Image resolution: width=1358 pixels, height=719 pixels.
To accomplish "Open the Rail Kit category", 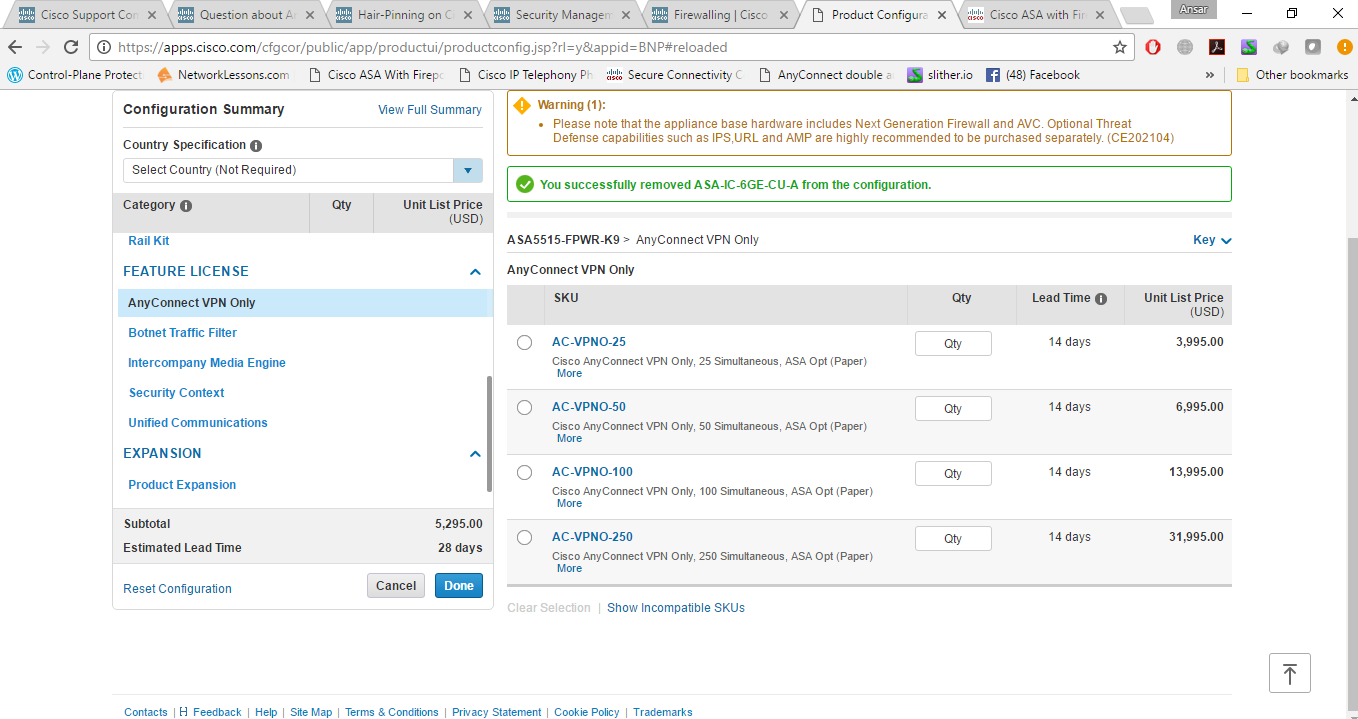I will [149, 241].
